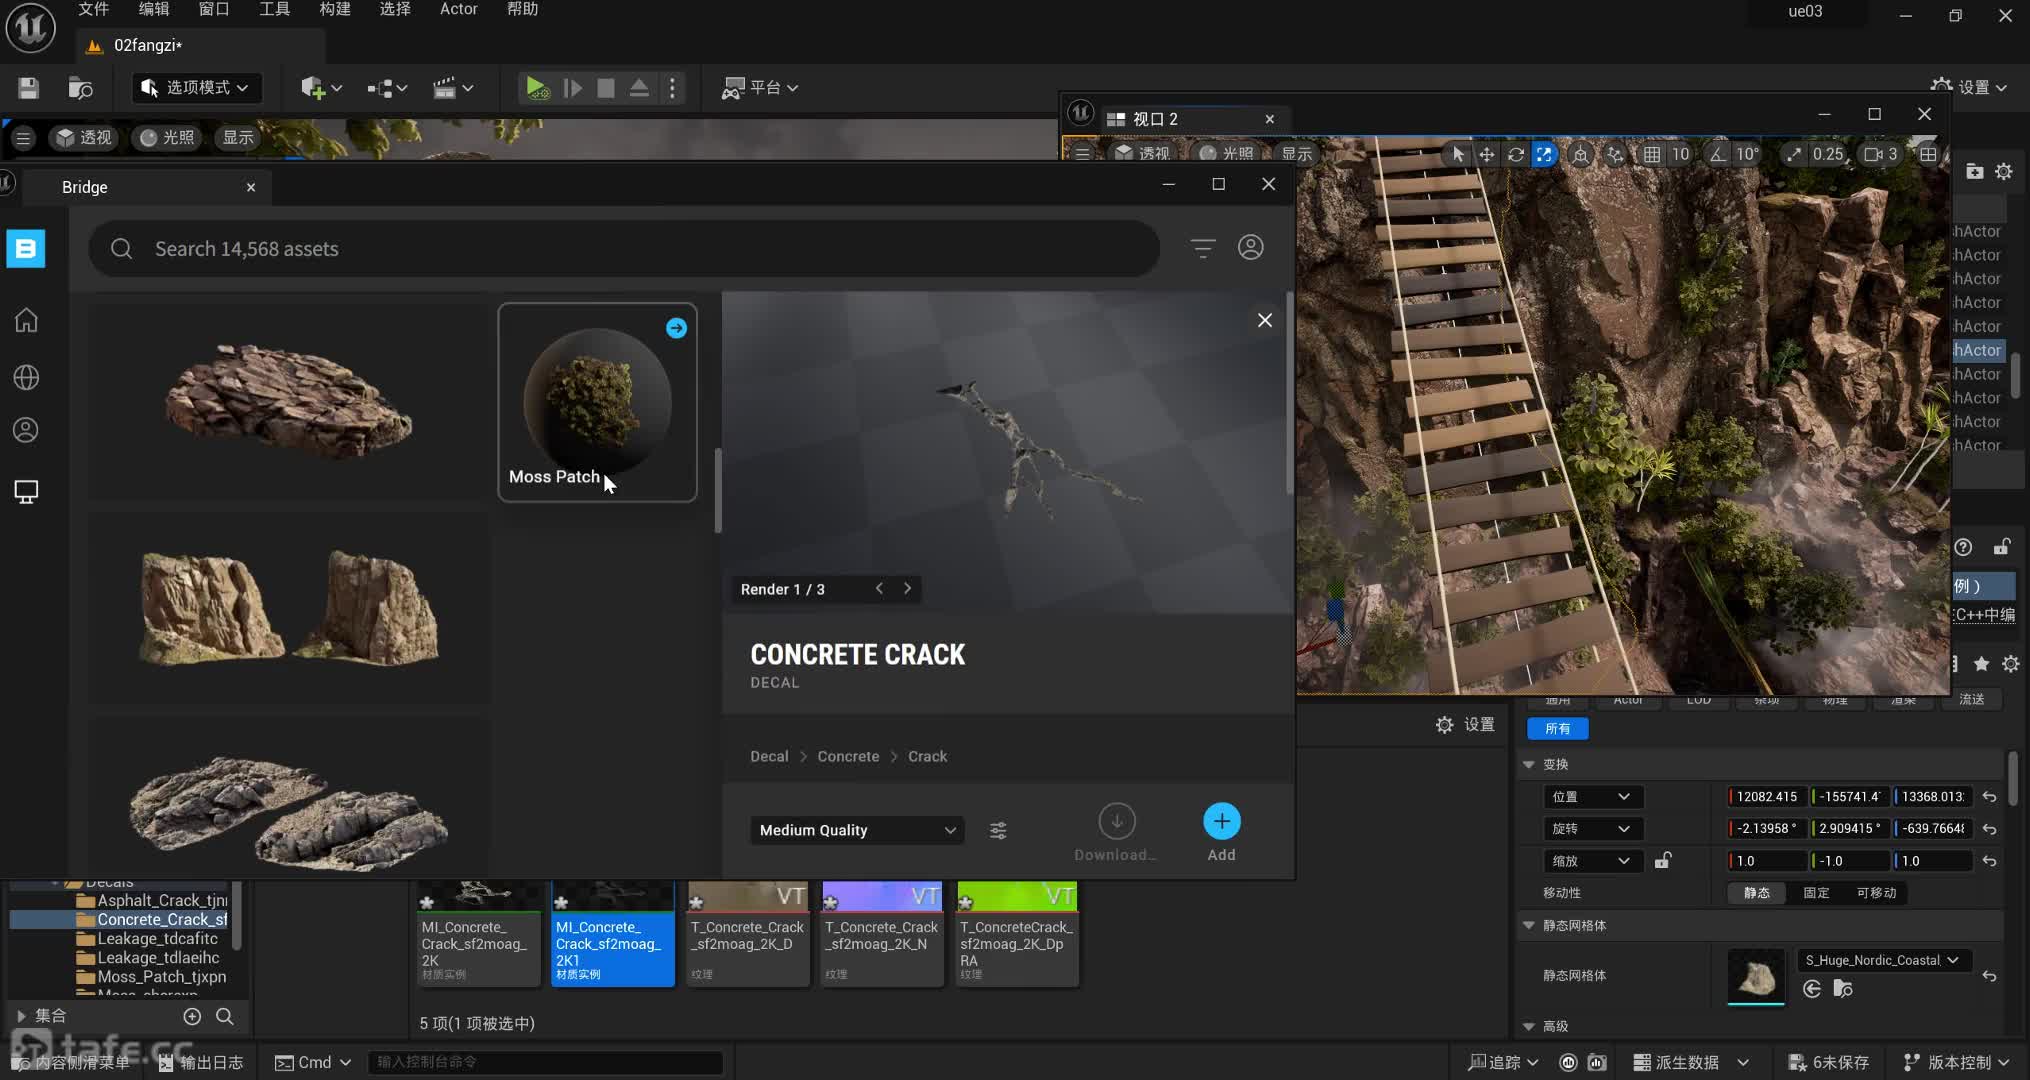Open the Bridge local monitor icon
The image size is (2030, 1080).
click(26, 492)
